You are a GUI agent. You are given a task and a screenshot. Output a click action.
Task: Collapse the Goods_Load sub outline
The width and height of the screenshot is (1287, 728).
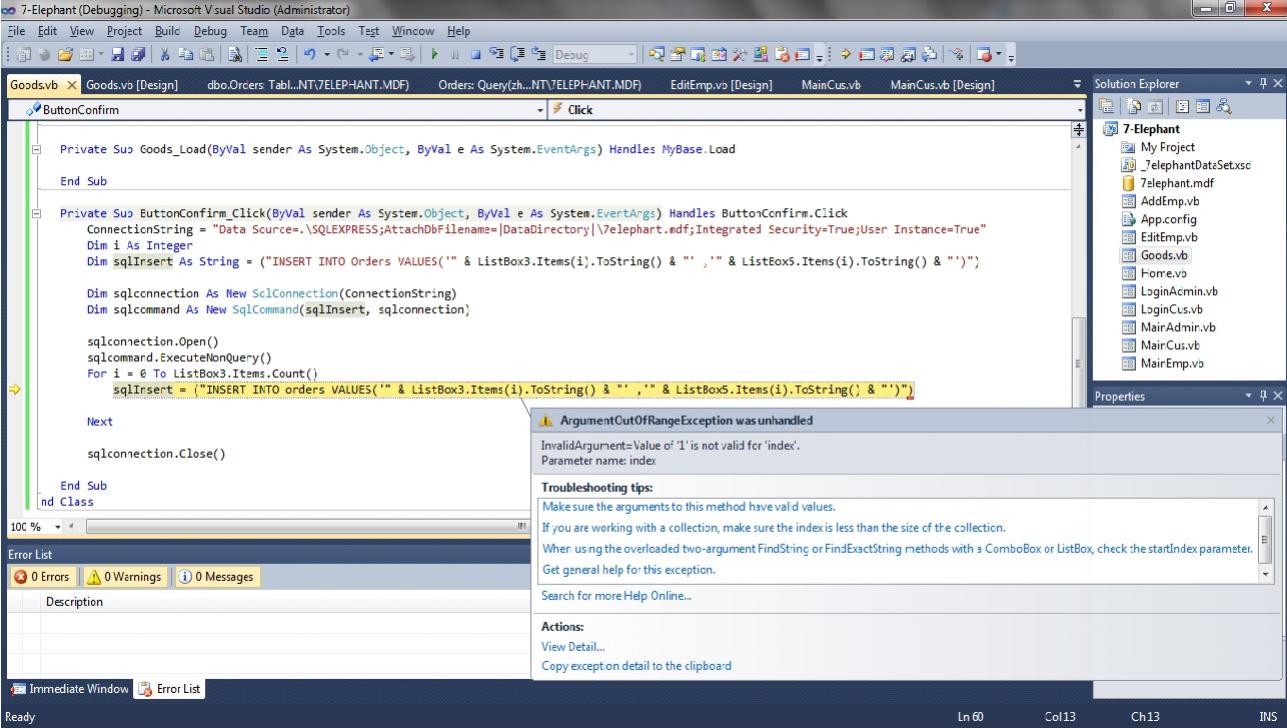coord(37,150)
